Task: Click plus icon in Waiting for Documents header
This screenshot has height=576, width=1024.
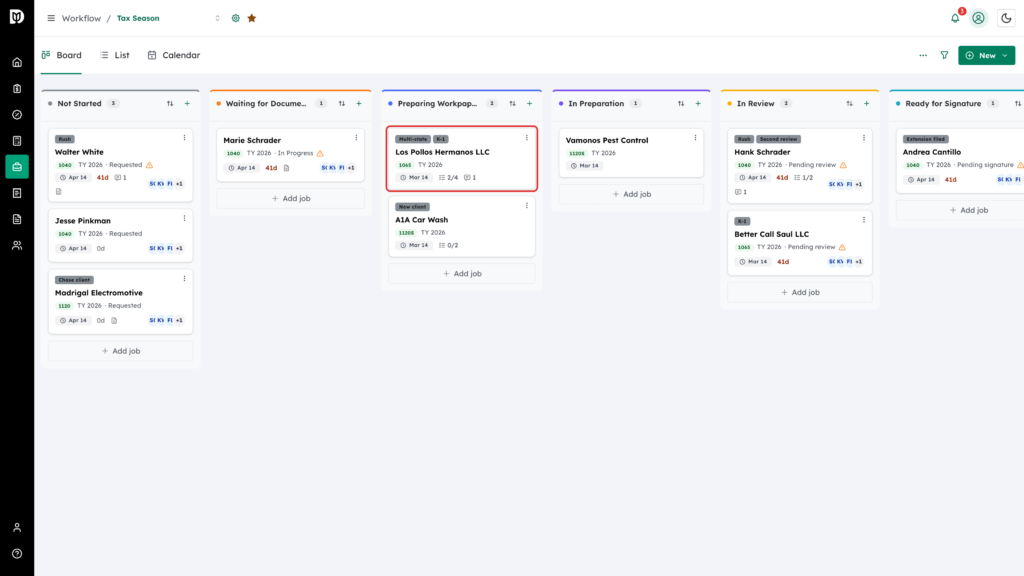Action: coord(359,104)
